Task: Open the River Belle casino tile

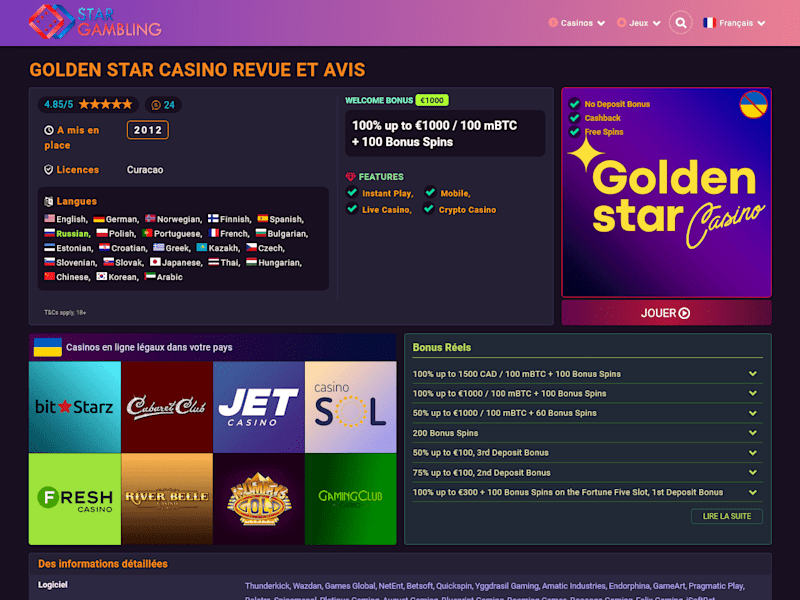Action: (167, 499)
